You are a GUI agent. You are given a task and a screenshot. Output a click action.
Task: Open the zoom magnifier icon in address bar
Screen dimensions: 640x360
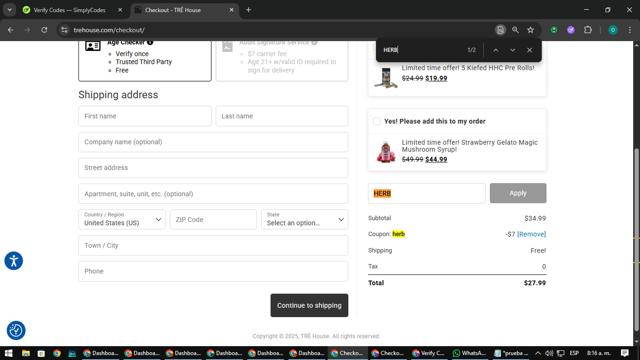click(x=516, y=30)
